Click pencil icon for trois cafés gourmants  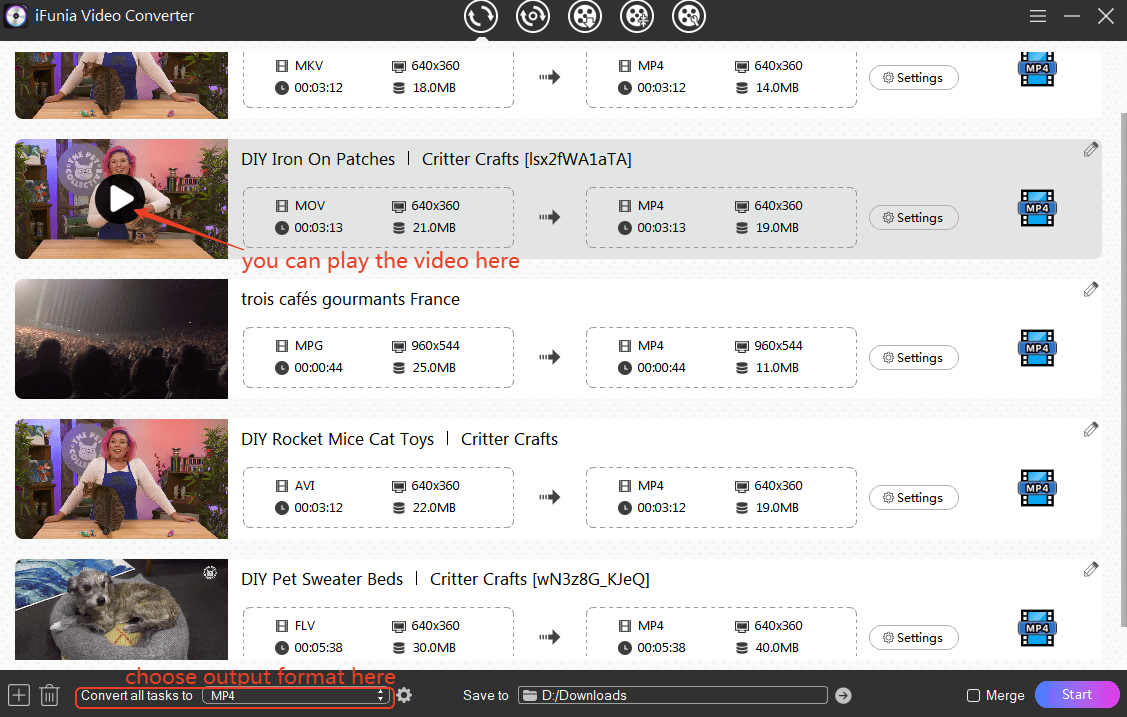pos(1090,289)
